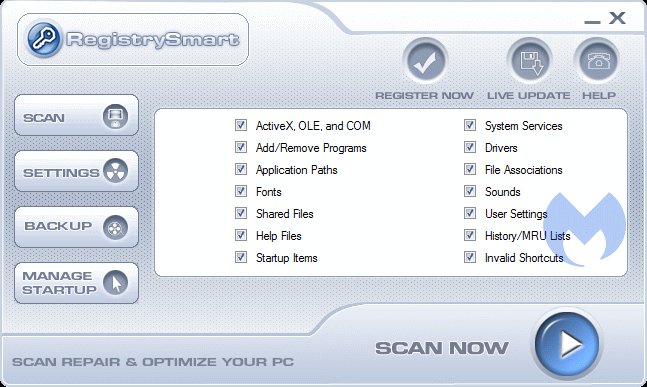Uncheck ActiveX, OLE, and COM

(x=241, y=125)
